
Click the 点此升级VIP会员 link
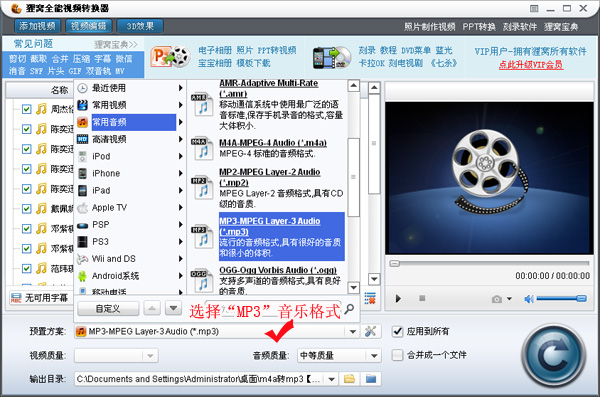tap(530, 65)
